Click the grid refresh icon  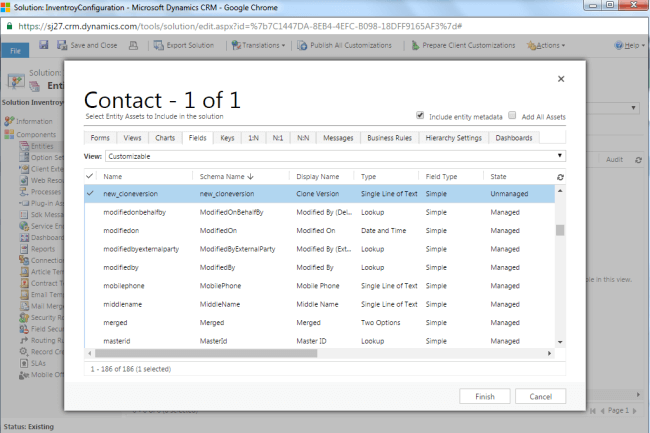[560, 177]
